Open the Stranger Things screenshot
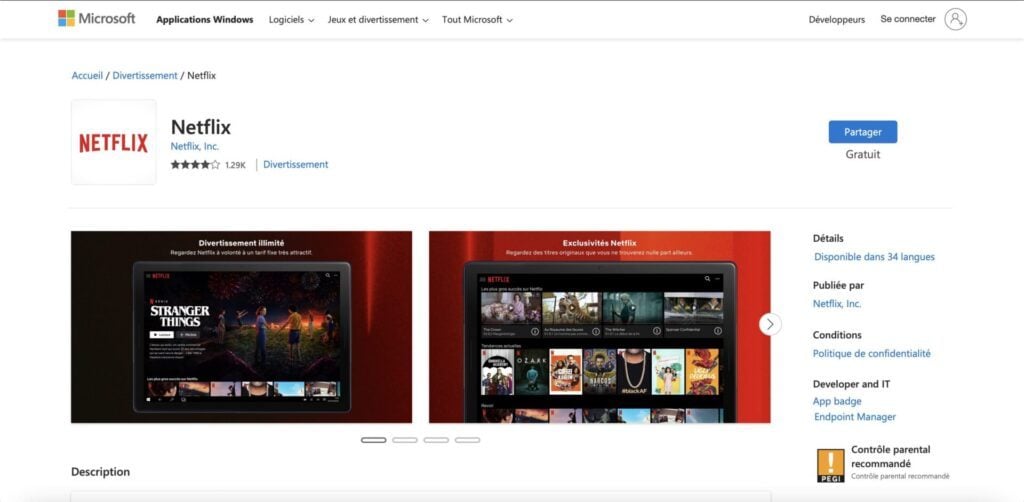Screen dimensions: 1024x502 pyautogui.click(x=242, y=327)
